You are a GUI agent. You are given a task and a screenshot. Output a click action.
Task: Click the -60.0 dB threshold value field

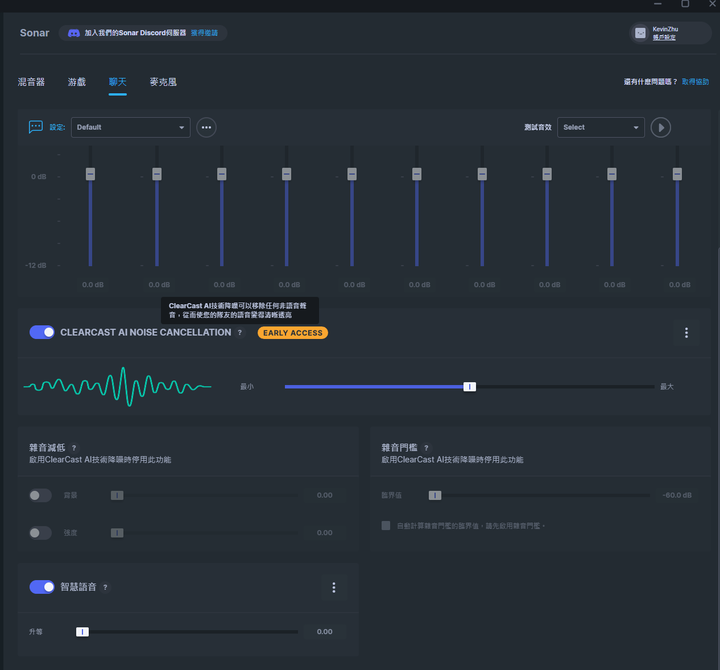[677, 495]
